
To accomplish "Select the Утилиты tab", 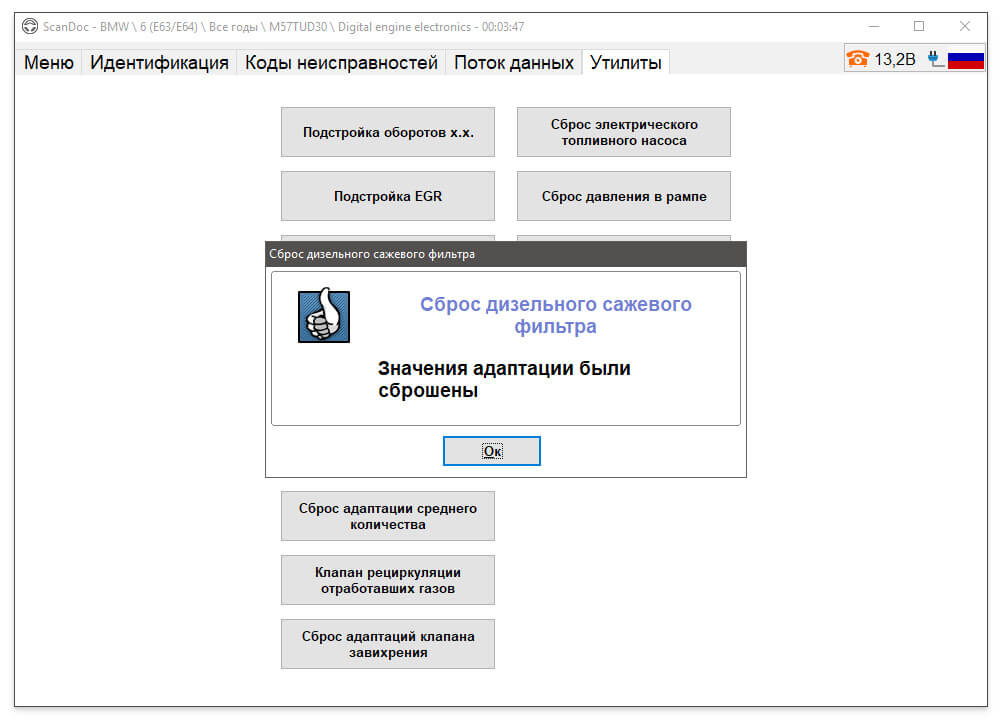I will 626,63.
